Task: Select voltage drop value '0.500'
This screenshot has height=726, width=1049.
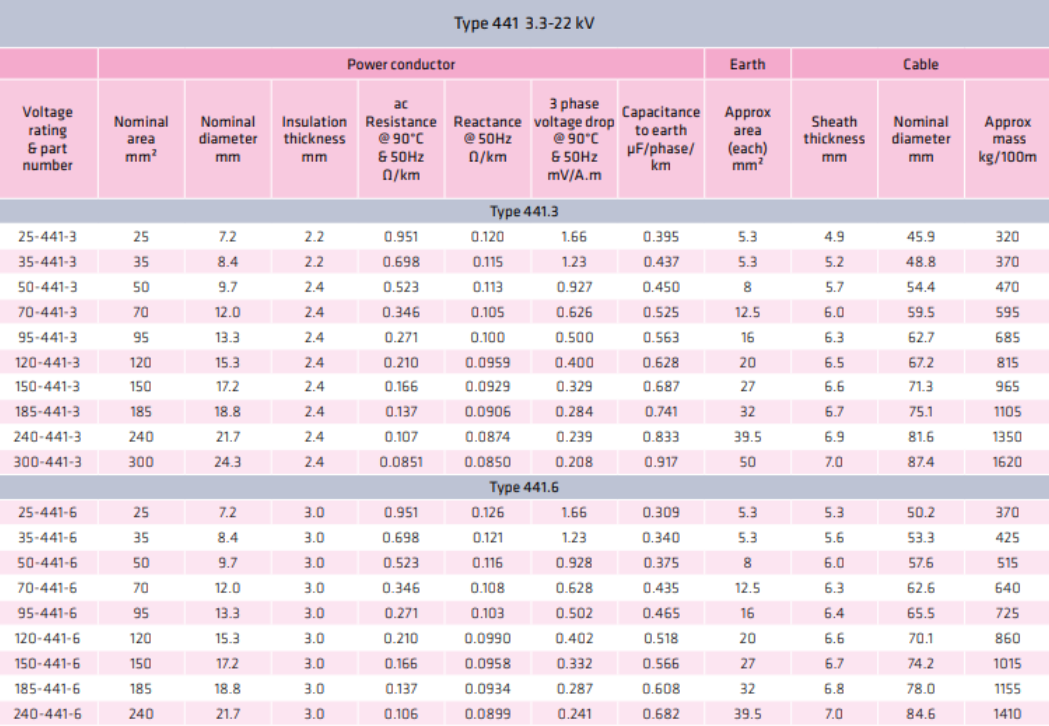Action: point(574,337)
